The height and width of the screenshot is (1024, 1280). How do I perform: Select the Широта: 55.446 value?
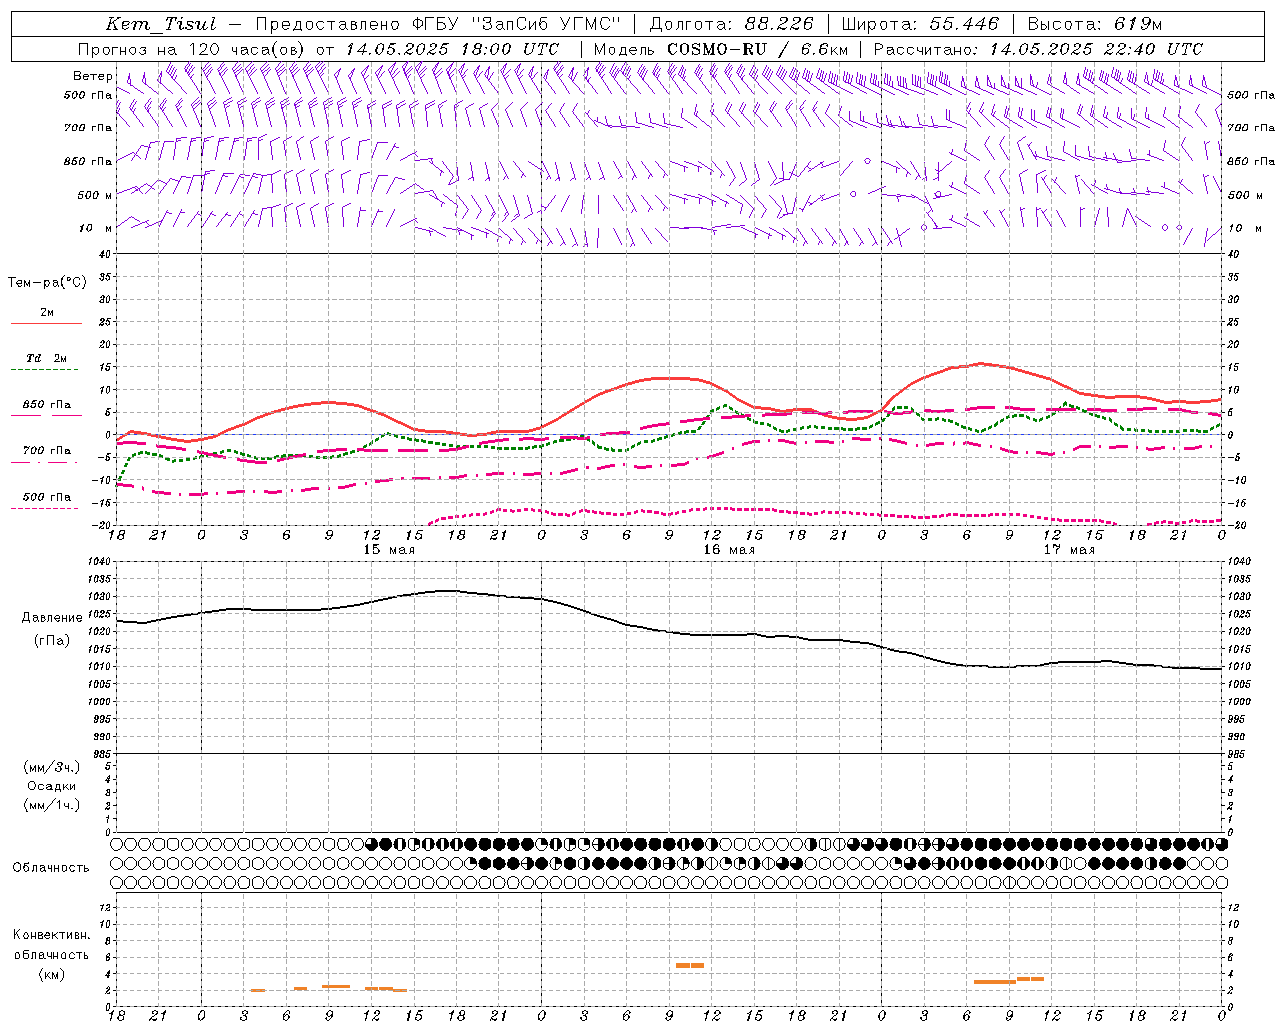[x=964, y=24]
